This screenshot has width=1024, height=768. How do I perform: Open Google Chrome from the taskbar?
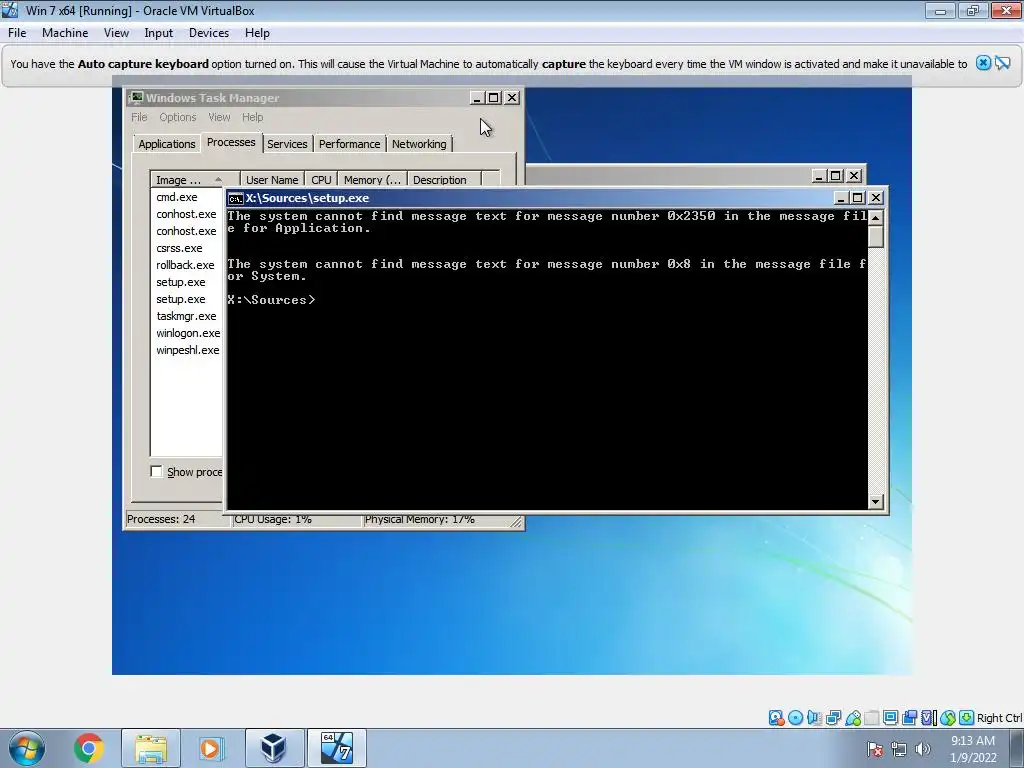coord(88,748)
